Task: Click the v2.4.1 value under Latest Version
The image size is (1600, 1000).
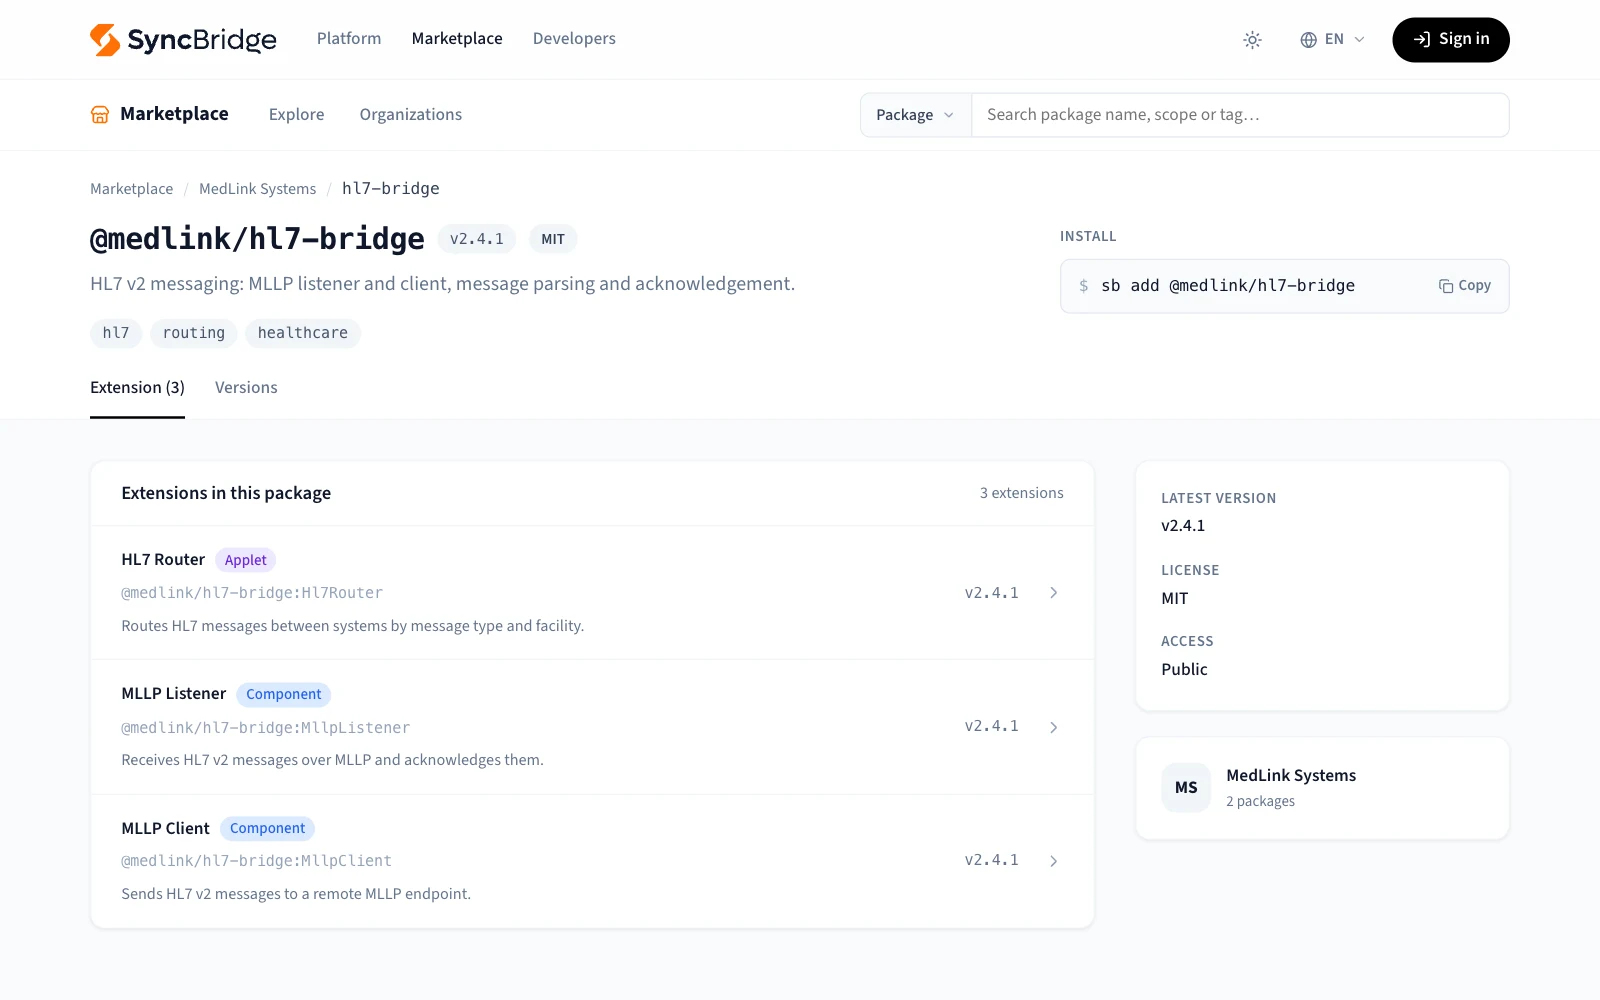Action: click(x=1183, y=526)
